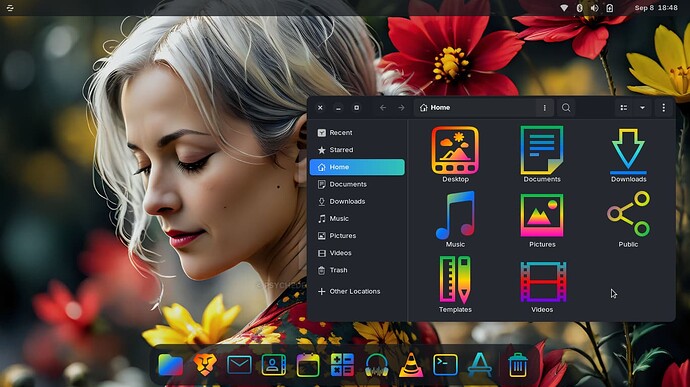
Task: Launch Files from the dock
Action: [x=170, y=365]
